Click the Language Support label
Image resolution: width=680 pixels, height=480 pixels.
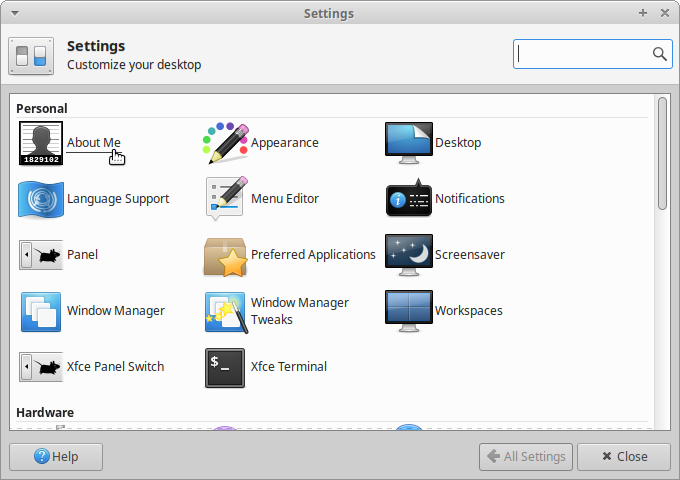click(x=118, y=199)
